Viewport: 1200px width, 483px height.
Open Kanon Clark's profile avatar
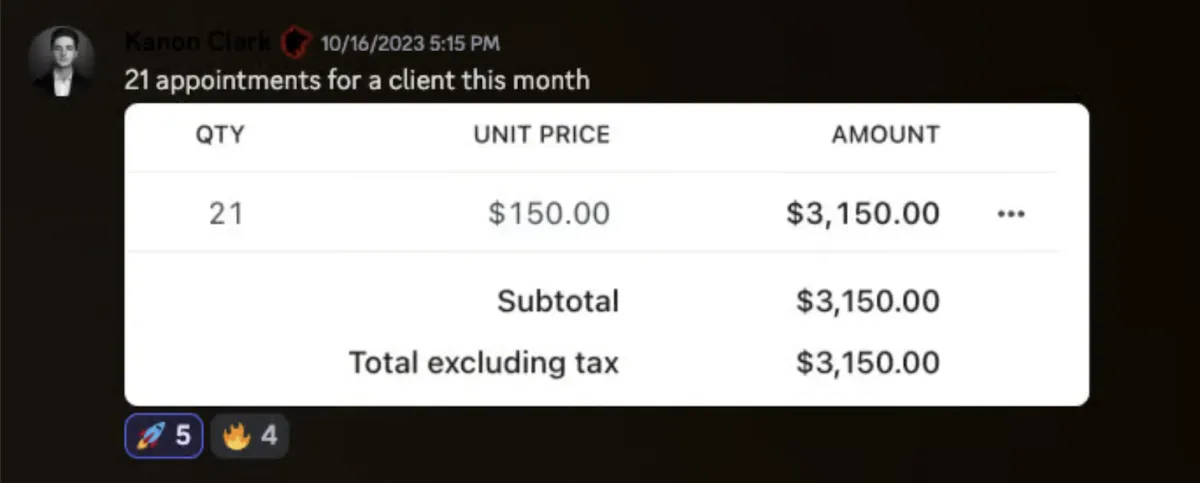[x=62, y=61]
